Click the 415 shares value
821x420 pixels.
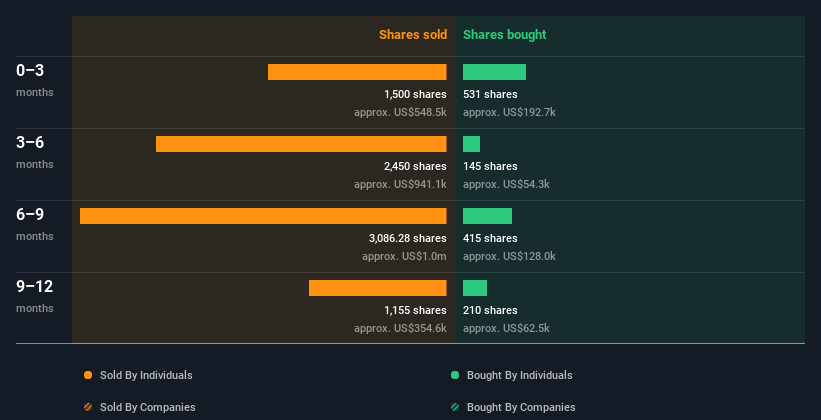tap(490, 238)
